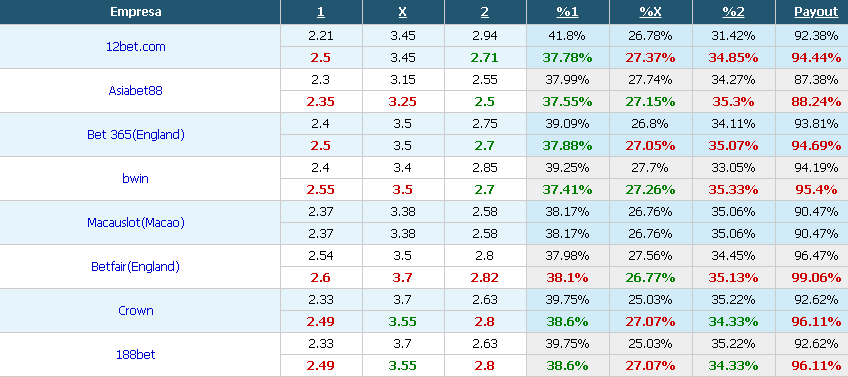848x377 pixels.
Task: Select Betfair's 99.06% payout cell
Action: pos(816,277)
